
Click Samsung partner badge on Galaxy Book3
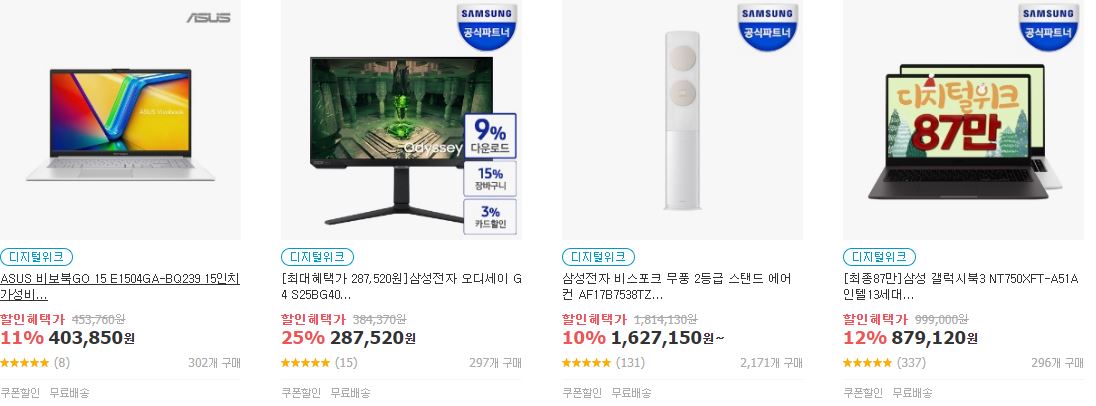1048,26
